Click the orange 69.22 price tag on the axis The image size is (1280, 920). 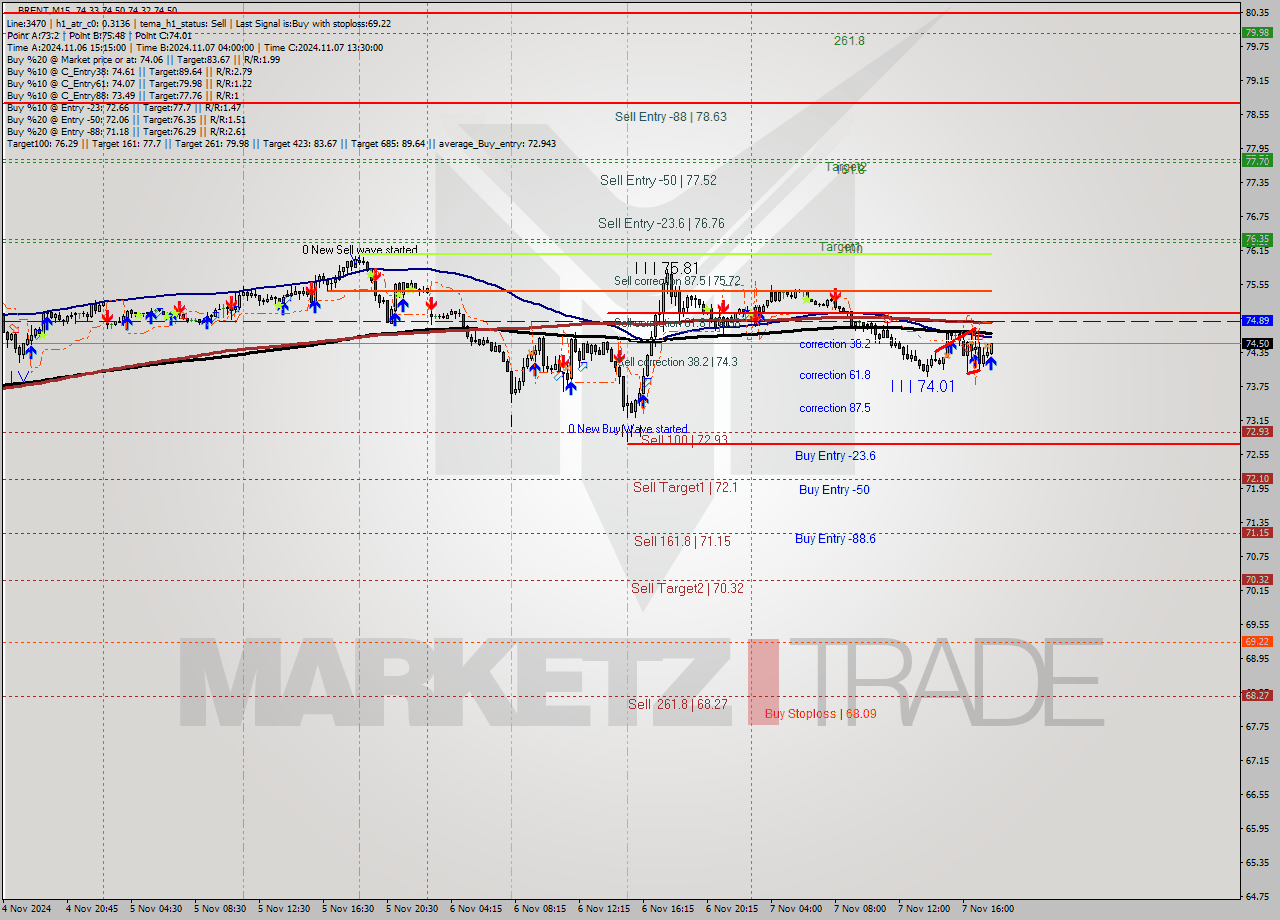pos(1256,641)
